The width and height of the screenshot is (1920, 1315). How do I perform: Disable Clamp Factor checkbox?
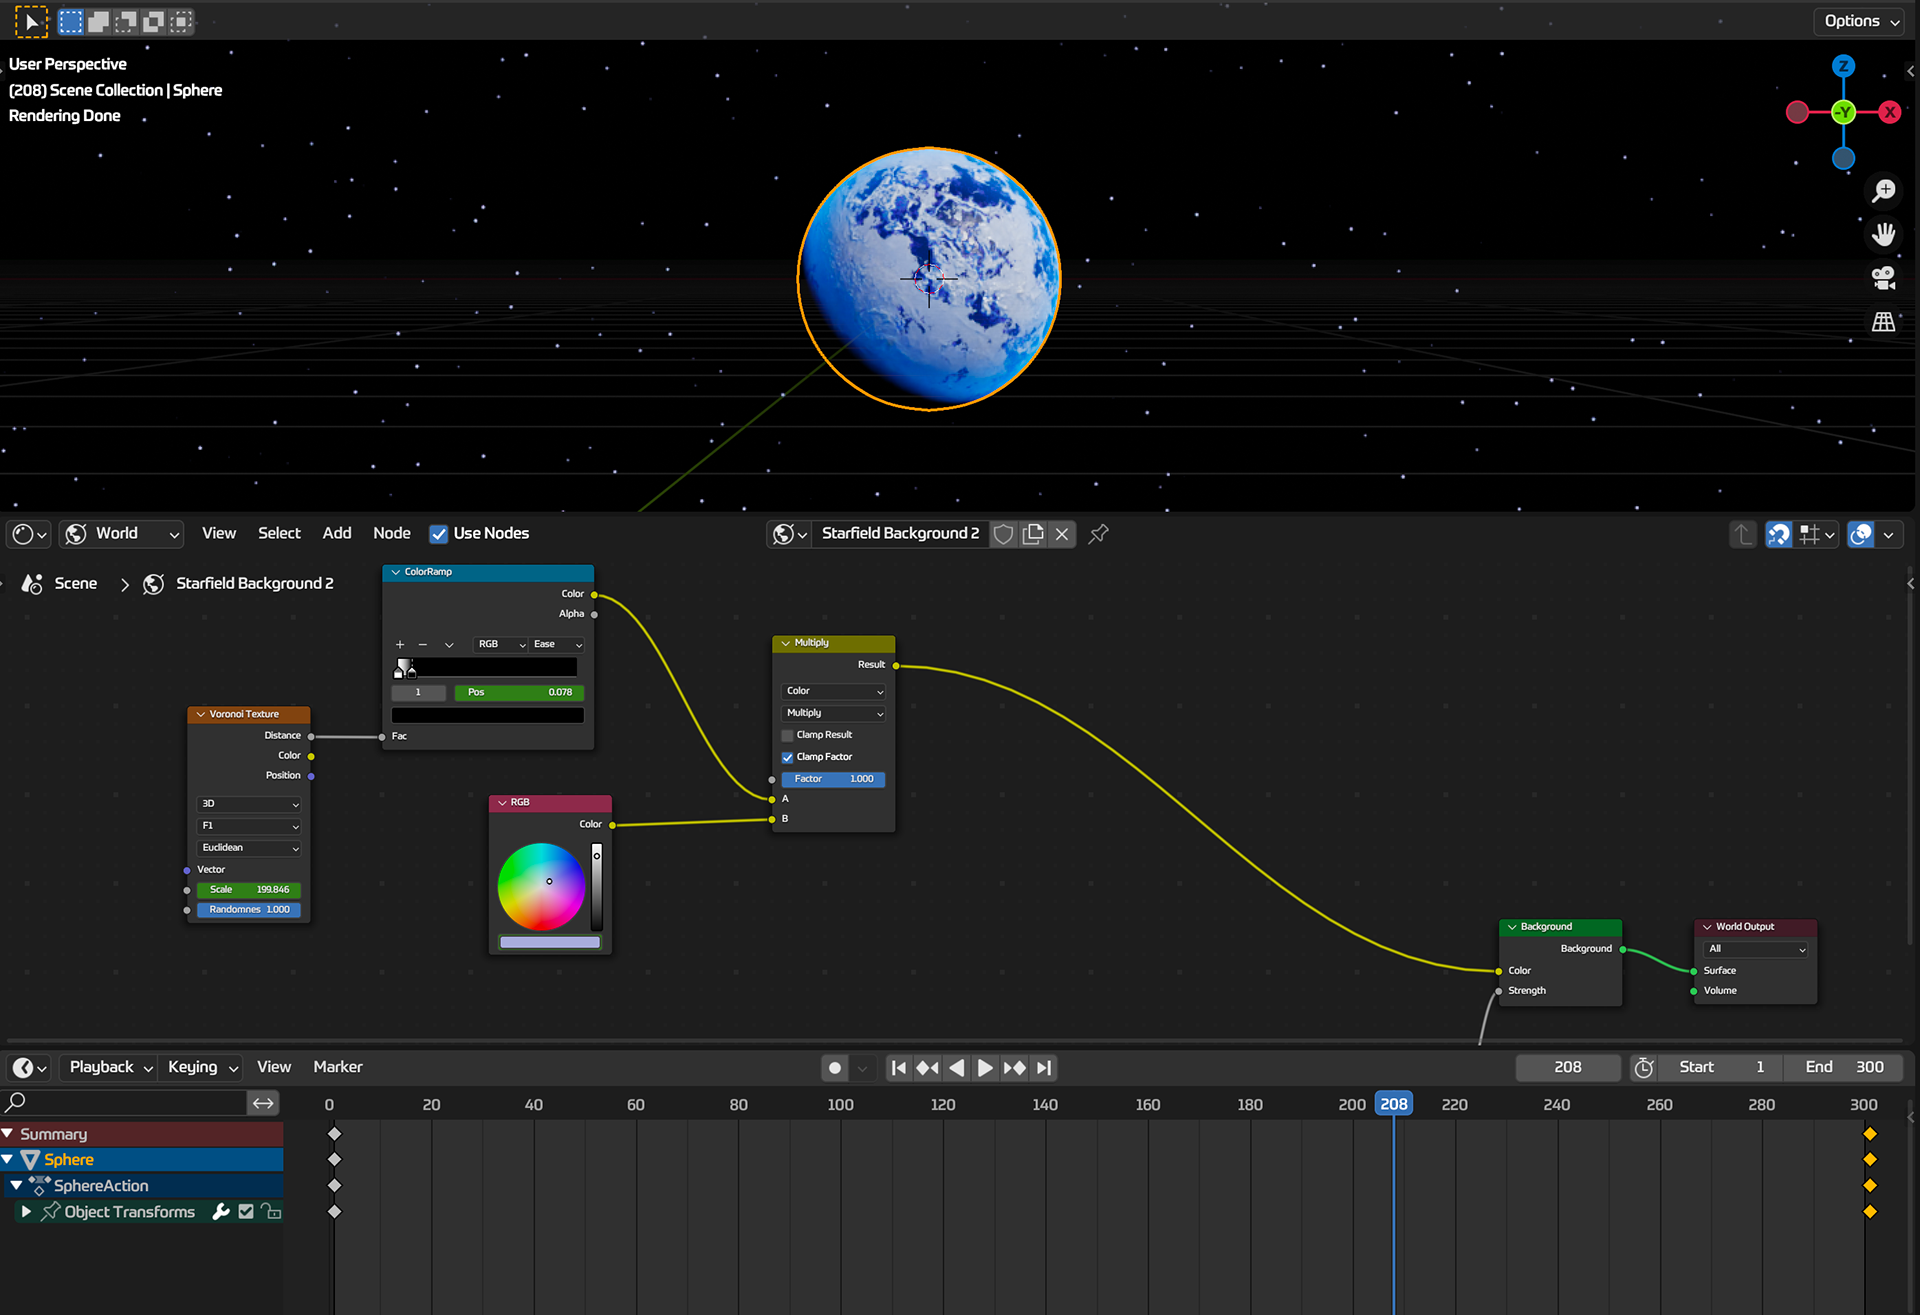tap(787, 757)
